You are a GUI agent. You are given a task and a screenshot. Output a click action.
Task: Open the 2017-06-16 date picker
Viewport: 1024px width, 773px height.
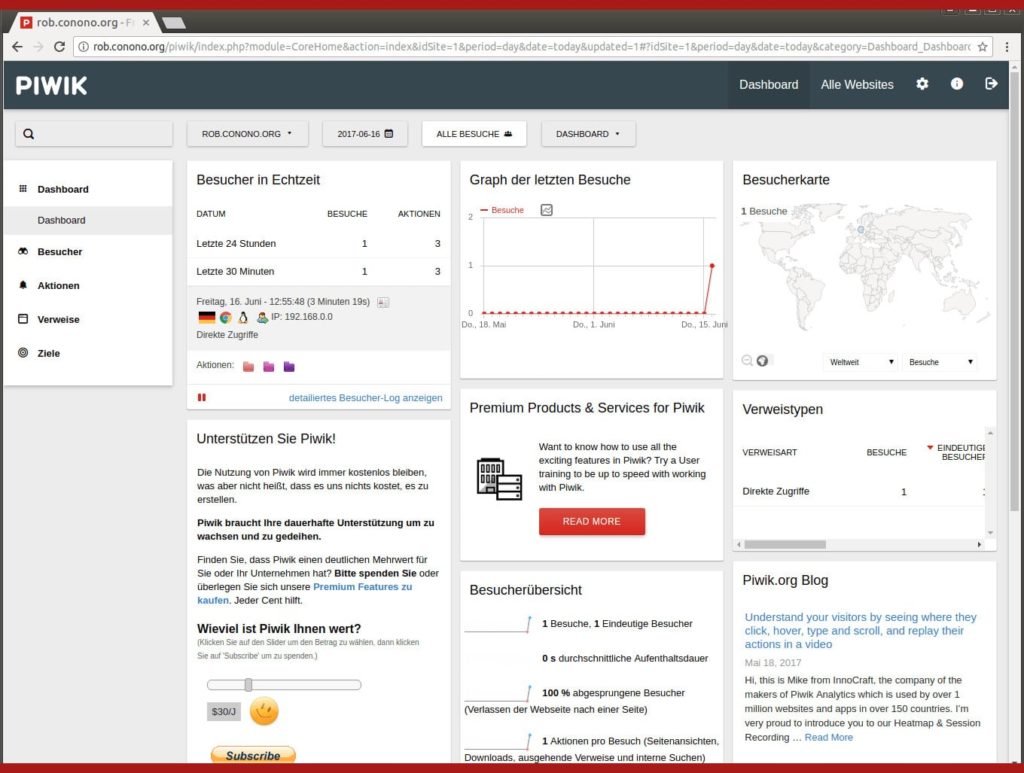[365, 134]
